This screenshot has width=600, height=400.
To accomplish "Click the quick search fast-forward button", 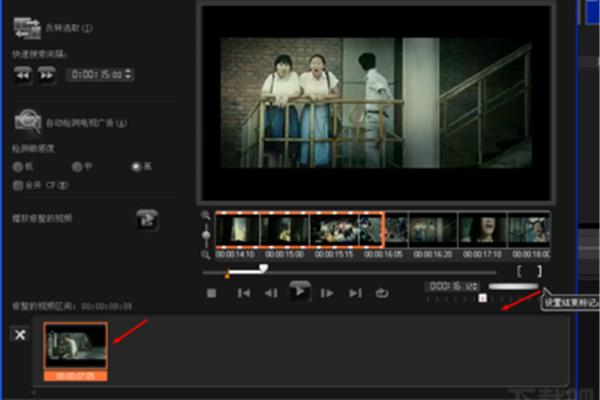I will coord(47,75).
